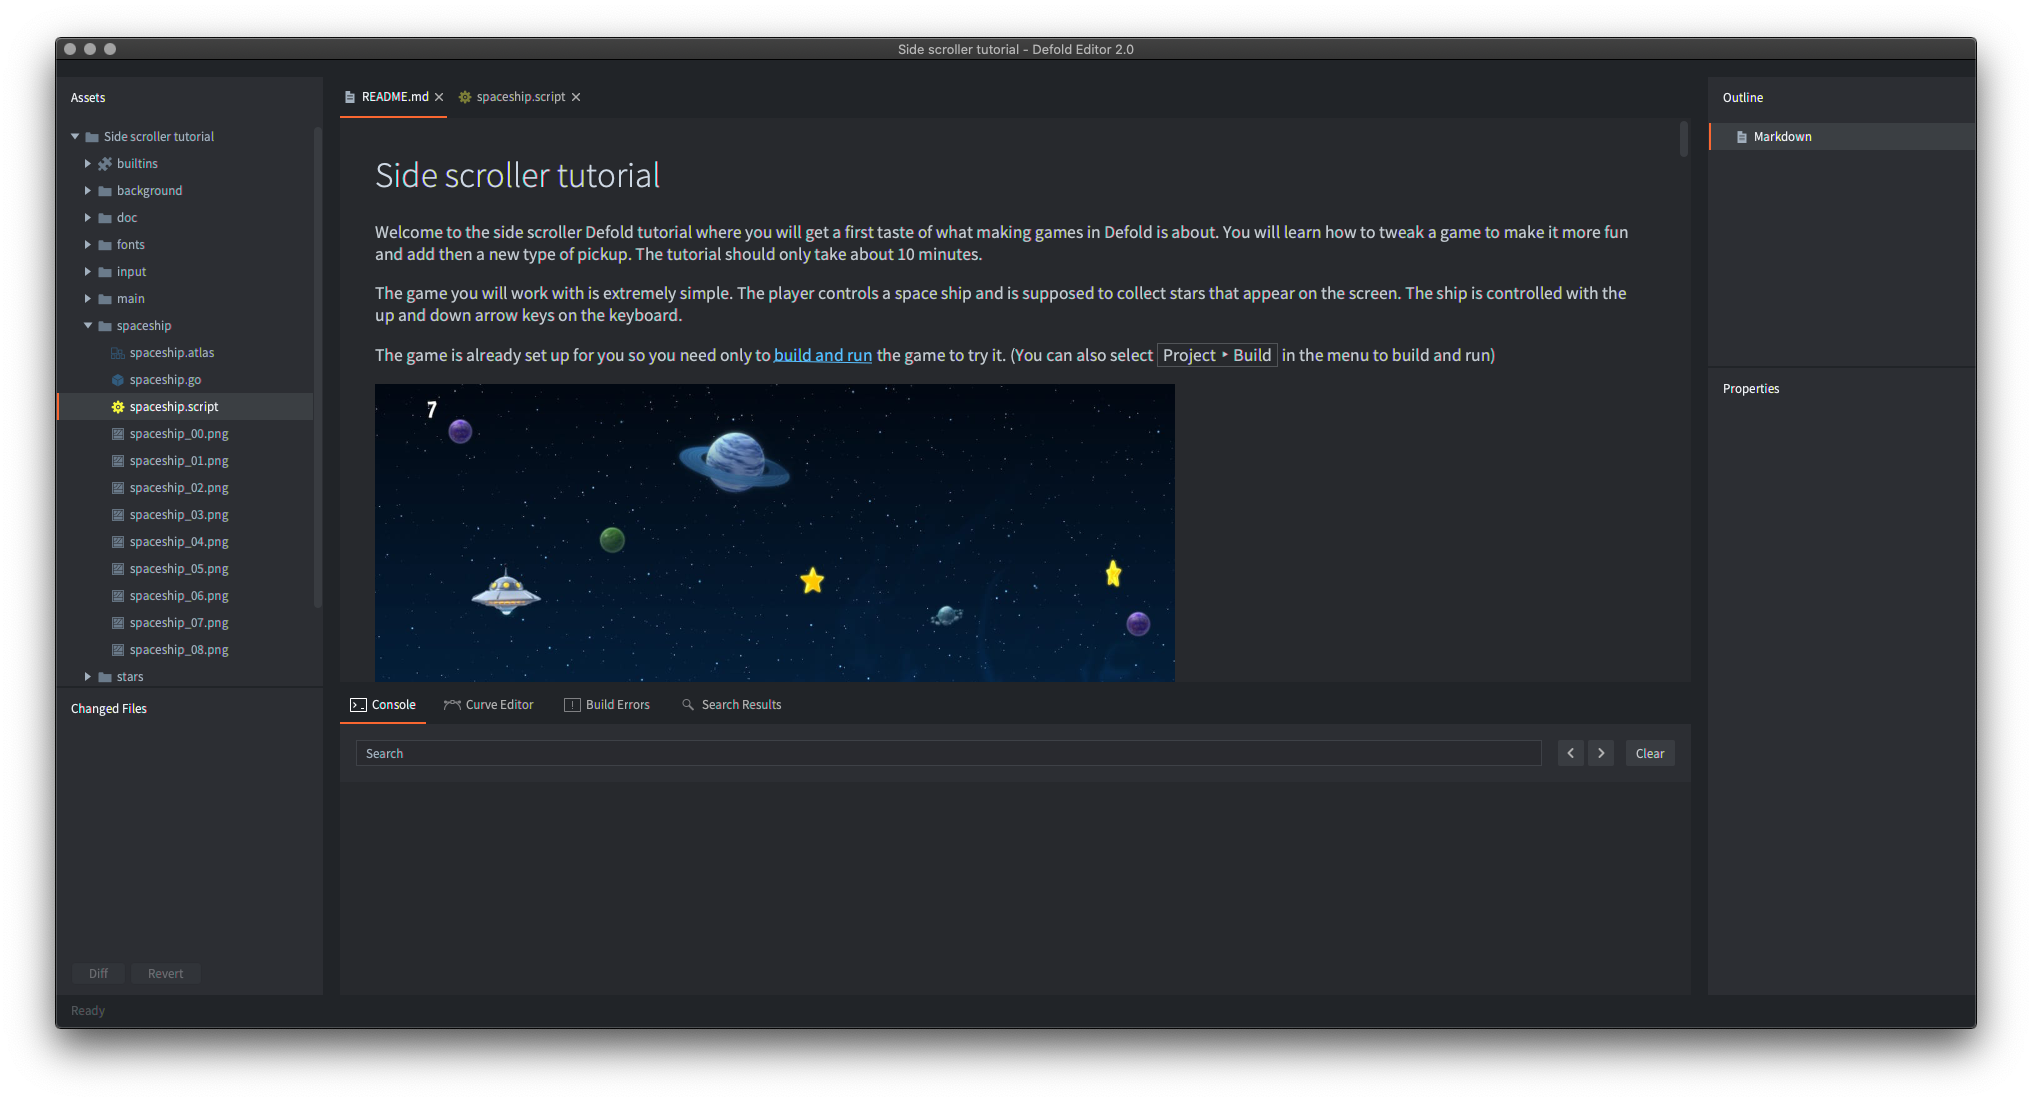Click the spaceship_02.png image icon

(x=118, y=488)
